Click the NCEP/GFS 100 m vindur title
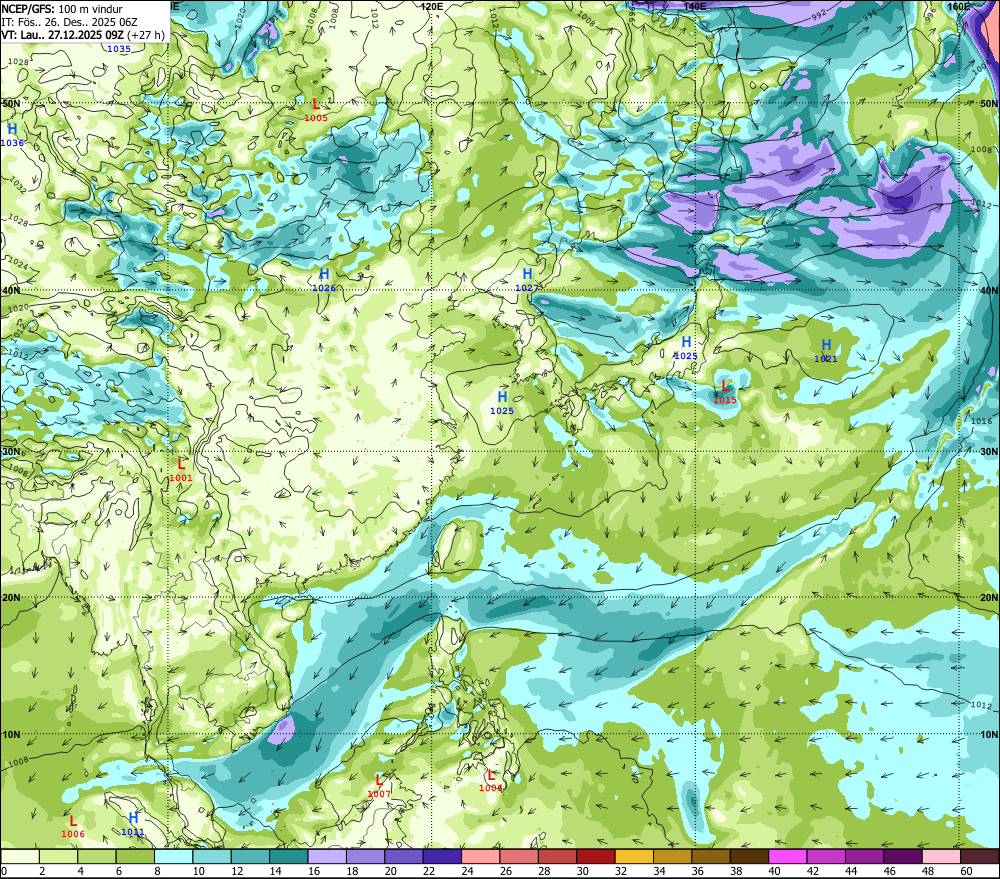 62,8
